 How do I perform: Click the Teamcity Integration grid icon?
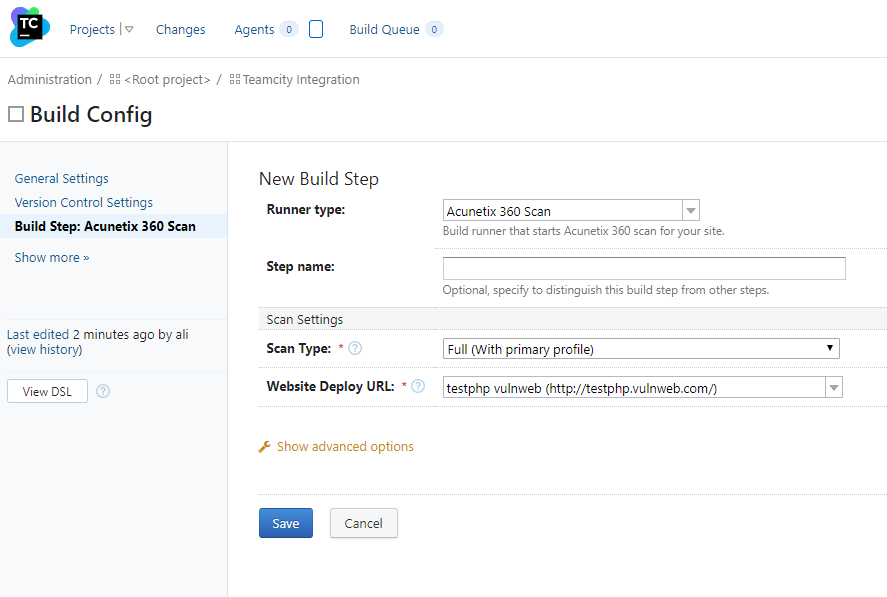coord(235,79)
